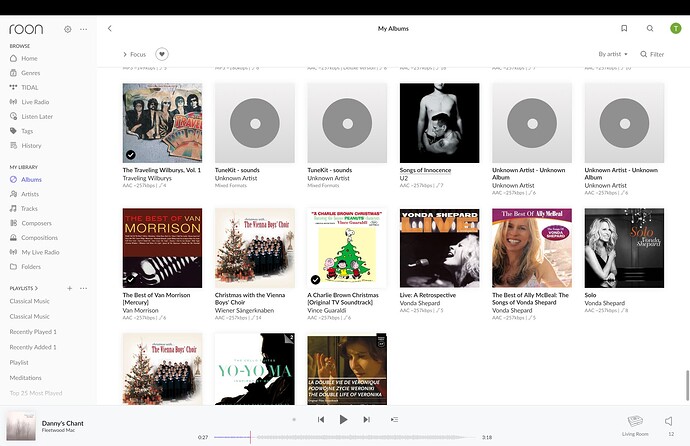690x446 pixels.
Task: Open Top 25 Most Played playlist
Action: (x=36, y=393)
